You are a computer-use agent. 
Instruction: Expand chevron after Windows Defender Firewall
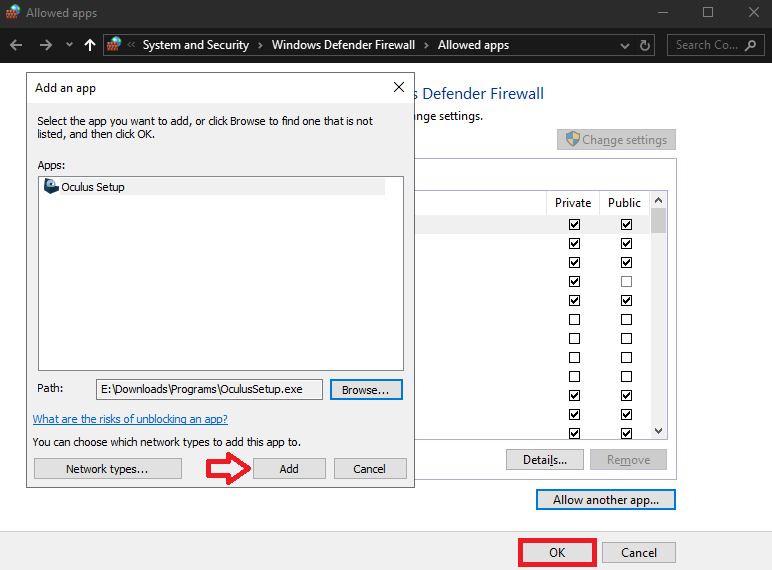(426, 45)
